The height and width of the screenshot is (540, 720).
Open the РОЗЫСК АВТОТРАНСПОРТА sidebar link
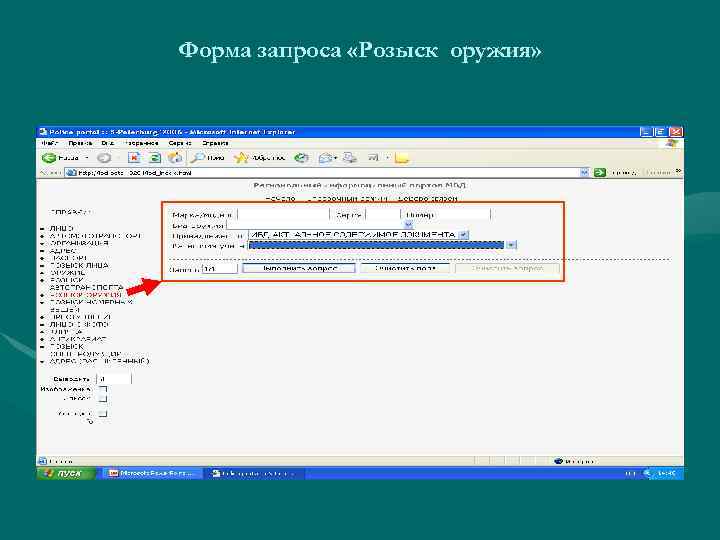(86, 284)
